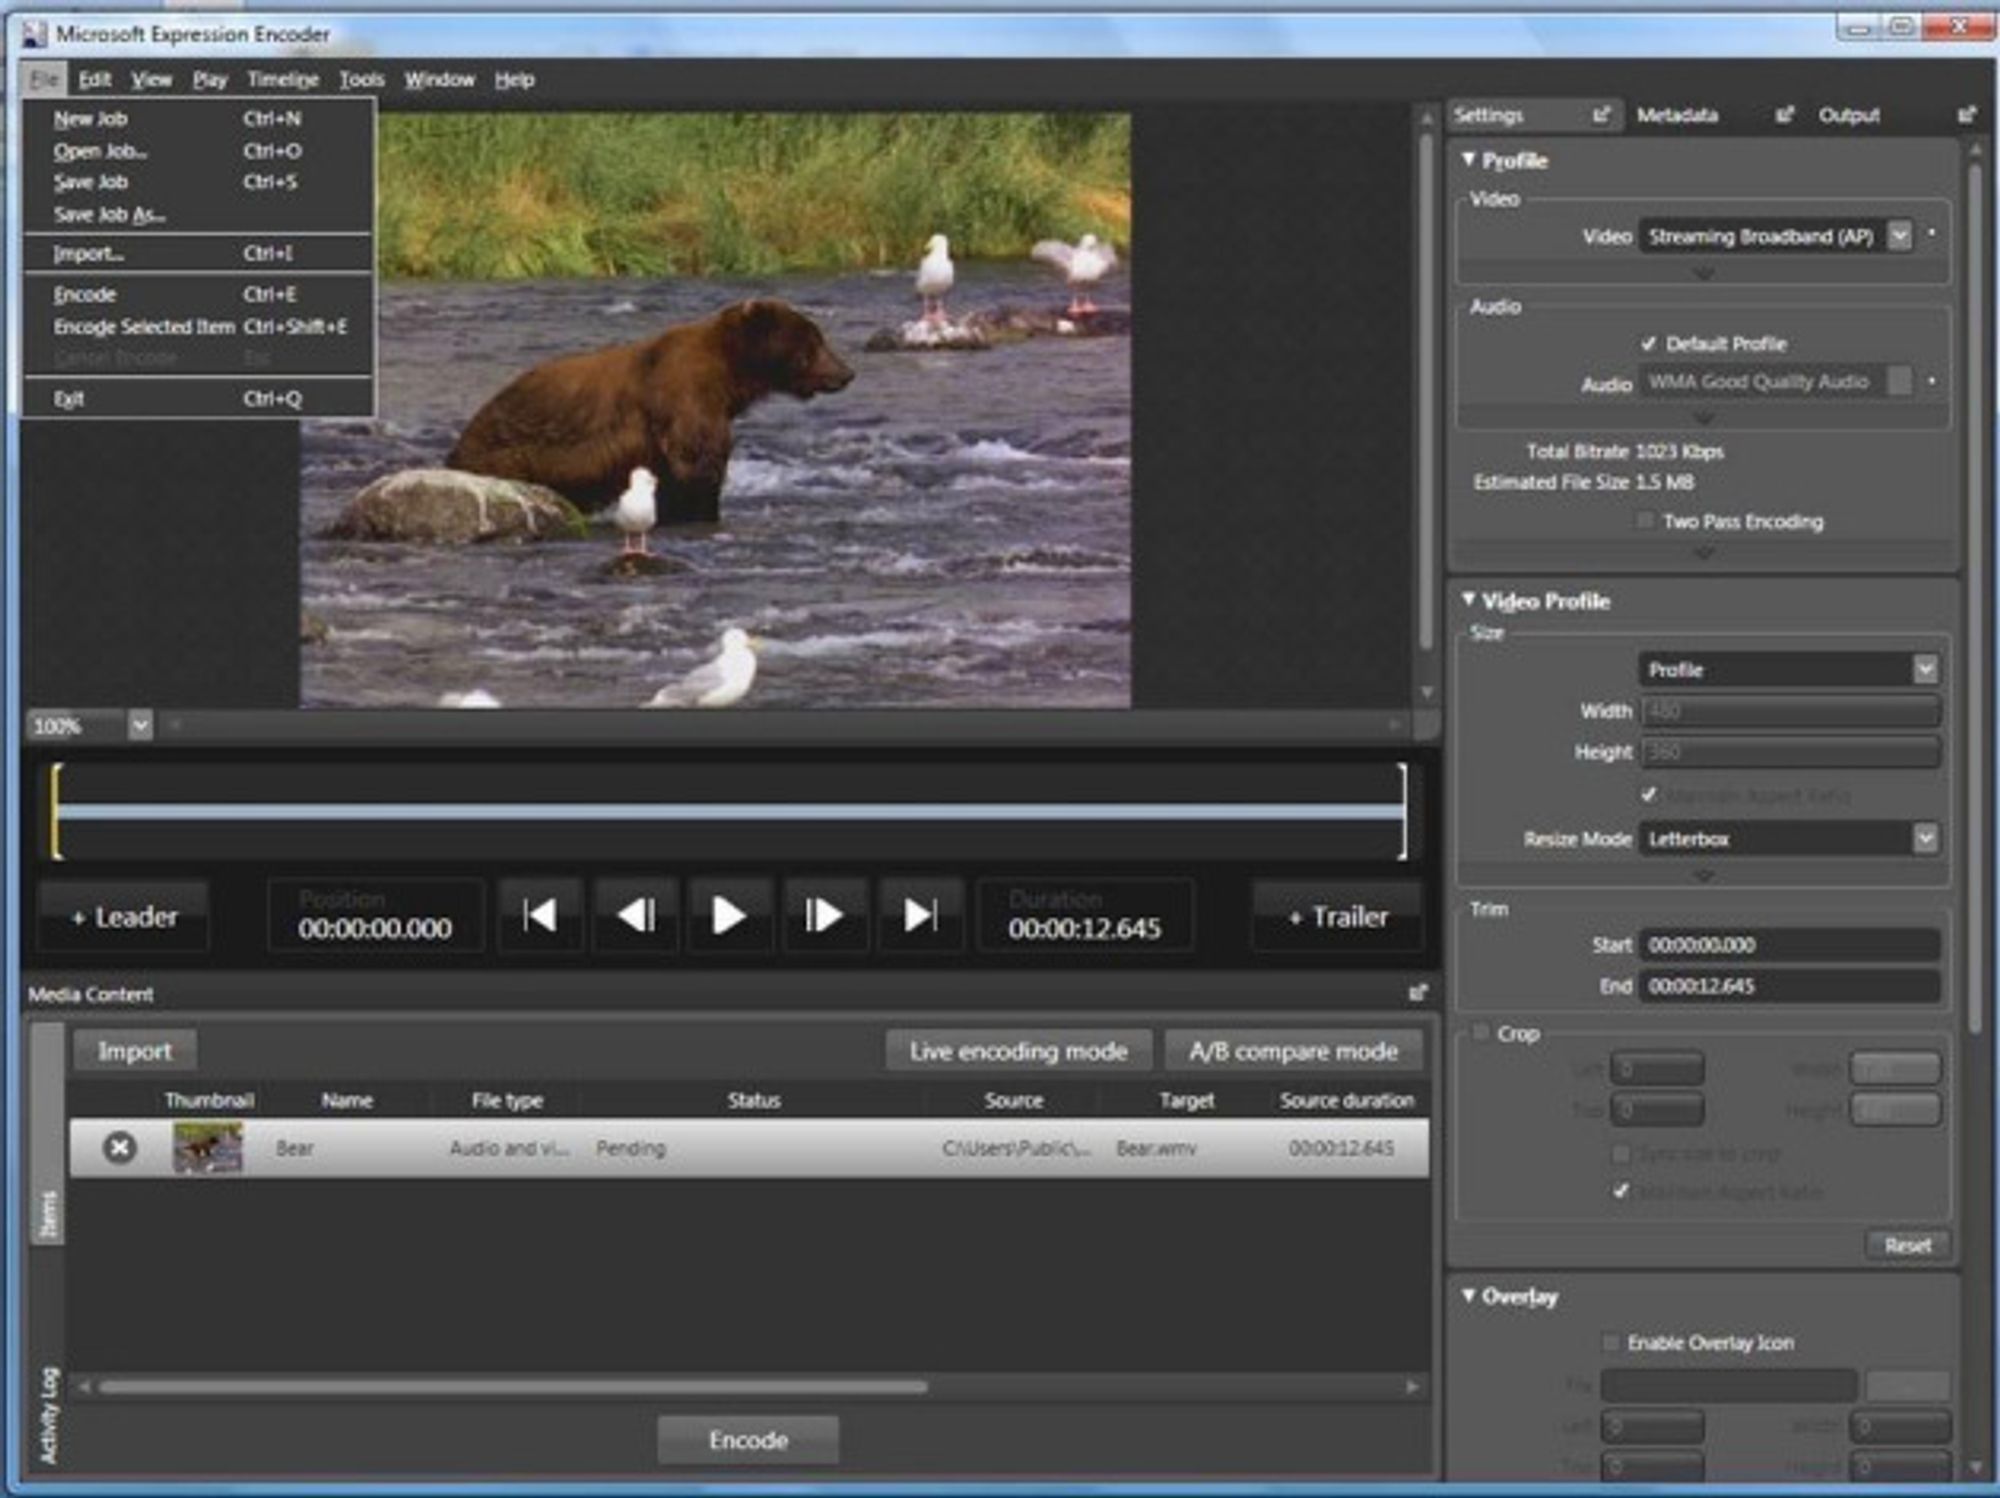This screenshot has height=1498, width=2000.
Task: Click the Expression Encoder title bar icon
Action: [x=35, y=34]
